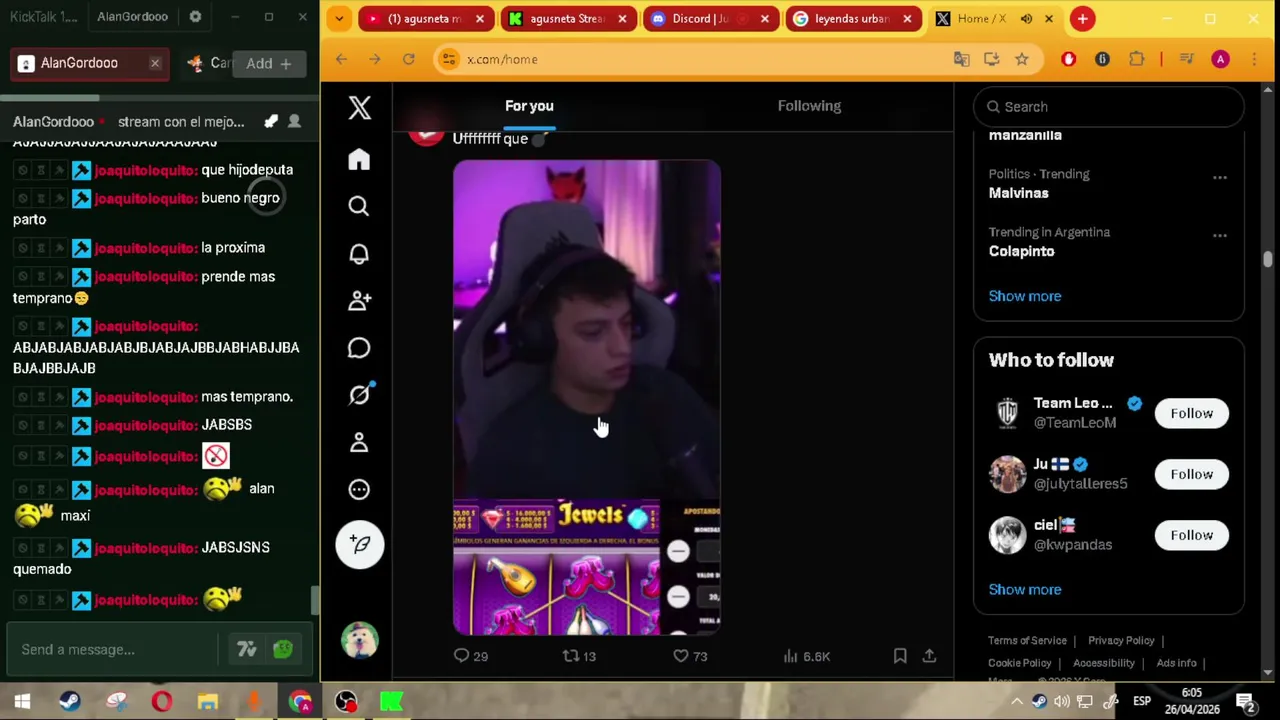Open the Privacy Policy link
The image size is (1280, 720).
1121,641
